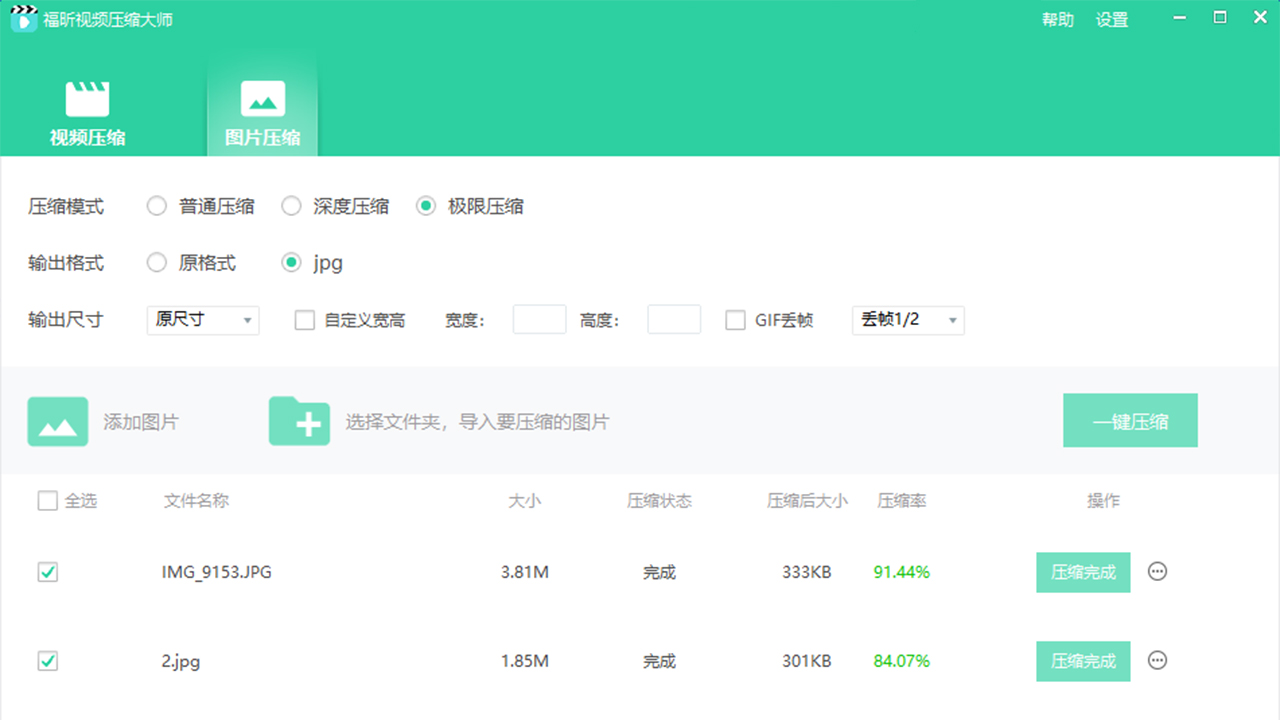Image resolution: width=1280 pixels, height=720 pixels.
Task: Click 压缩完成 button for IMG_9153.JPG
Action: pos(1083,572)
